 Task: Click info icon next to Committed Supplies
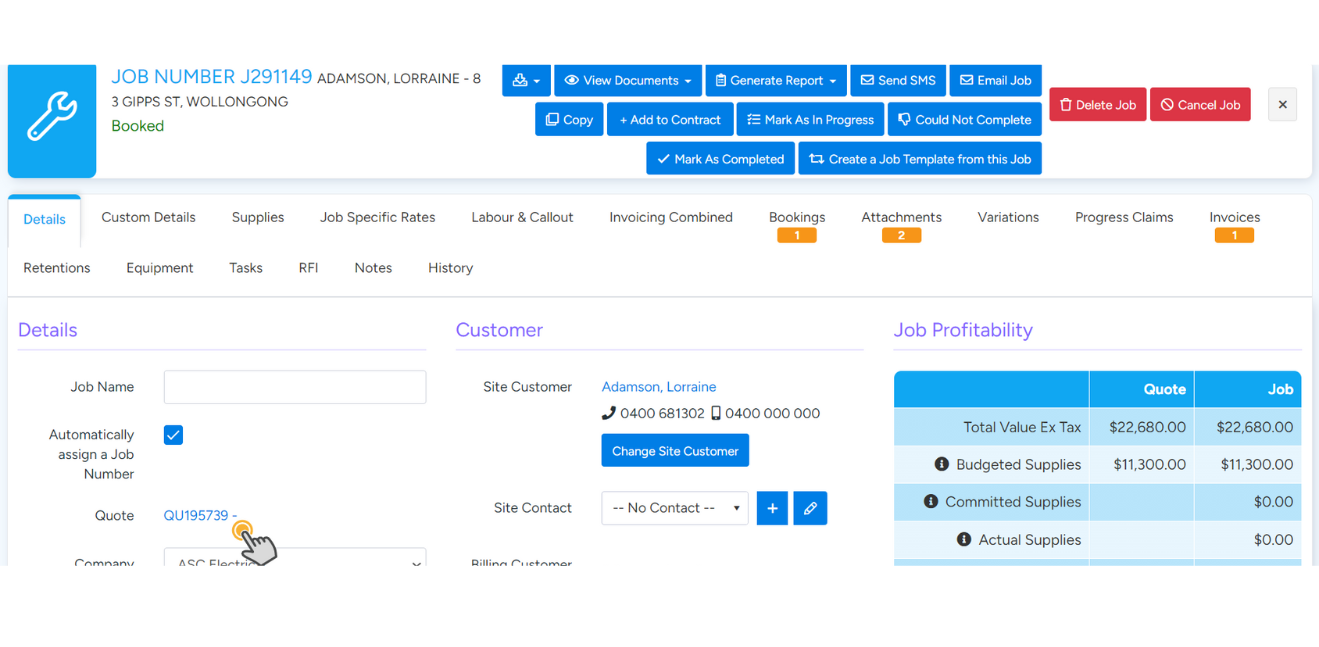click(x=930, y=502)
